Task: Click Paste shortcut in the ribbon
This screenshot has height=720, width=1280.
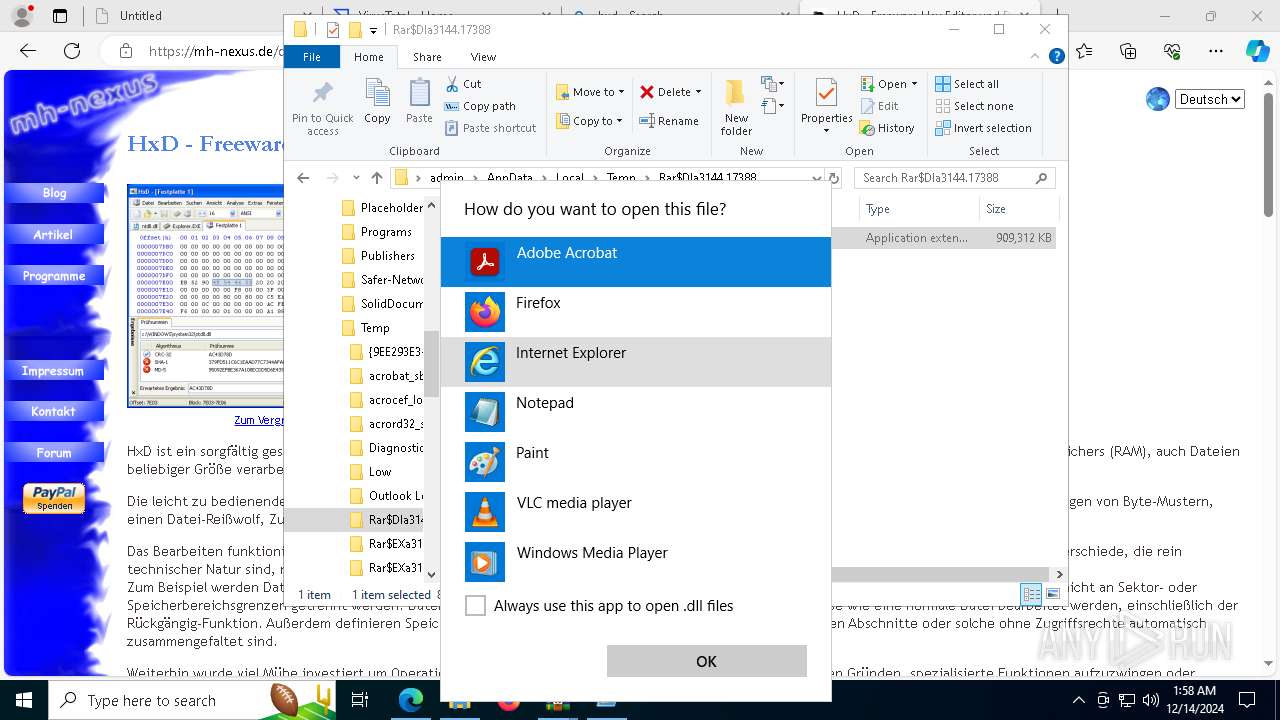Action: click(x=491, y=128)
